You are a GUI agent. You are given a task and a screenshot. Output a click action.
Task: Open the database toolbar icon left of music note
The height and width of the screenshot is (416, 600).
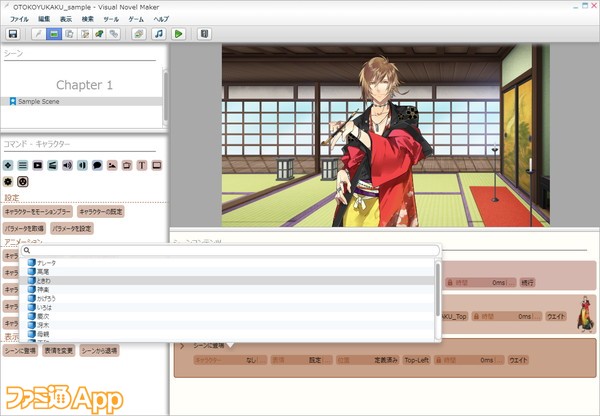[139, 34]
